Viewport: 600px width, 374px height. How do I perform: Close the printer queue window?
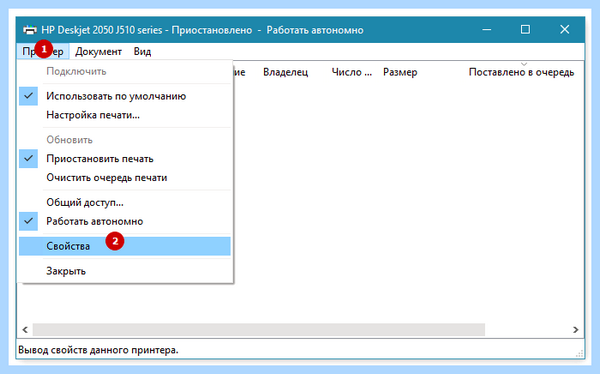pyautogui.click(x=564, y=29)
